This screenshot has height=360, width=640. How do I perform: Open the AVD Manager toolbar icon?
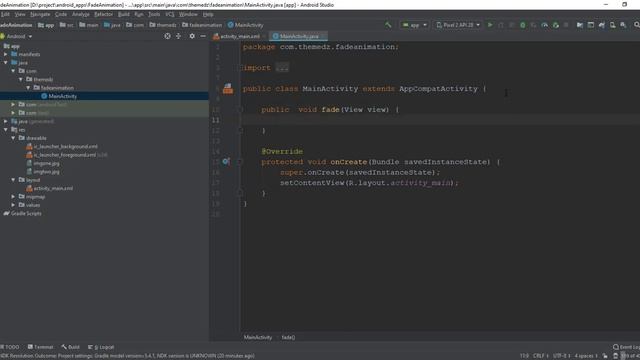pos(613,25)
